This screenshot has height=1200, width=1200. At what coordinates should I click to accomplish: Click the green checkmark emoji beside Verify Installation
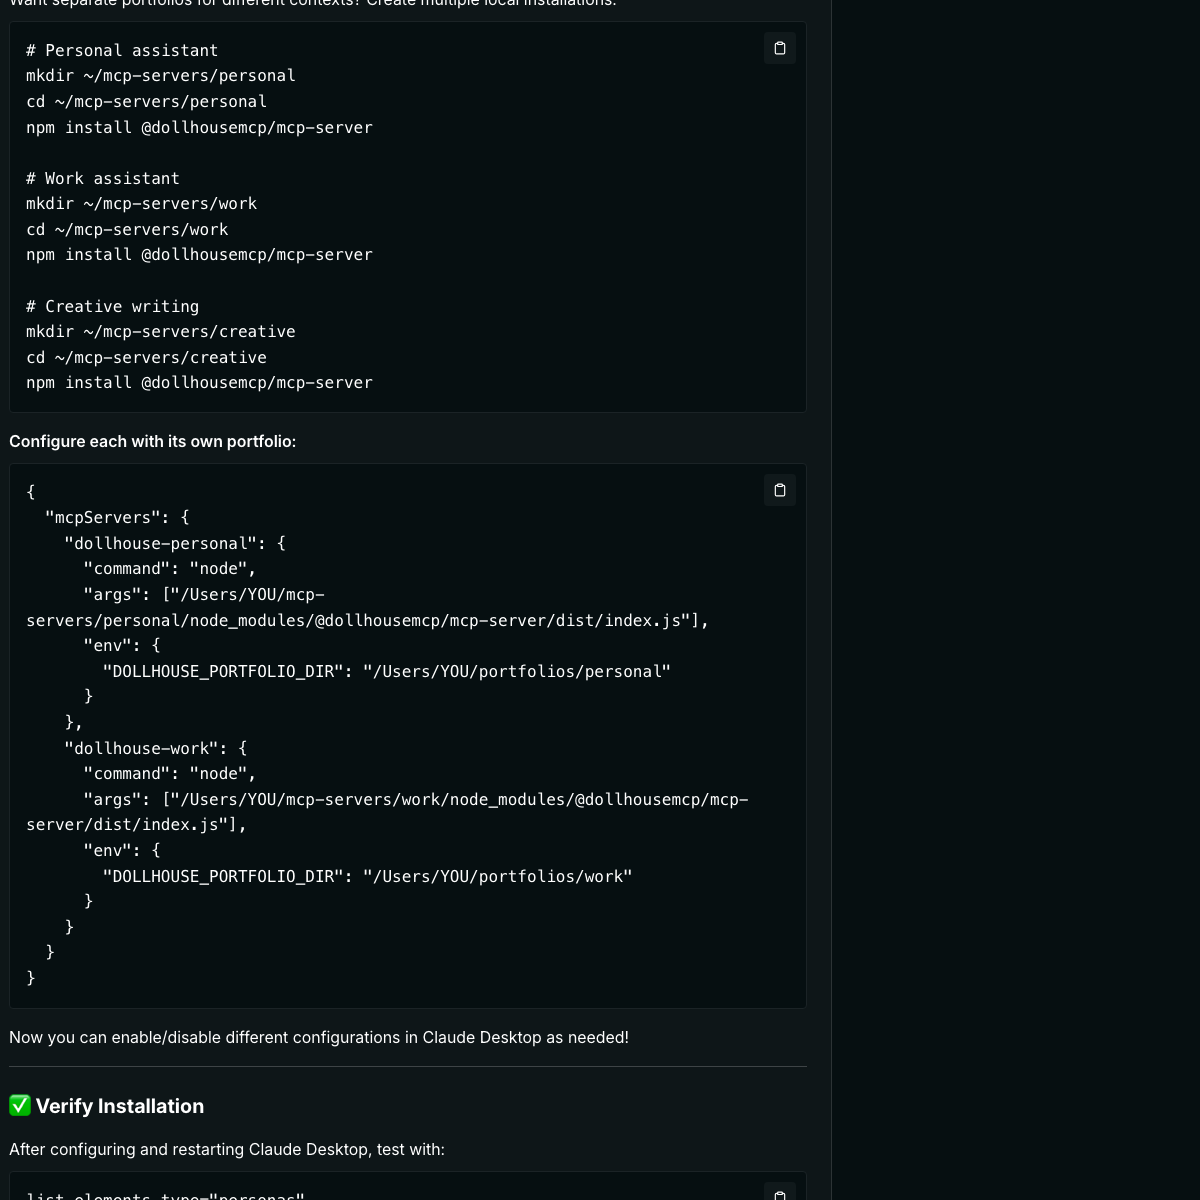[x=20, y=1106]
